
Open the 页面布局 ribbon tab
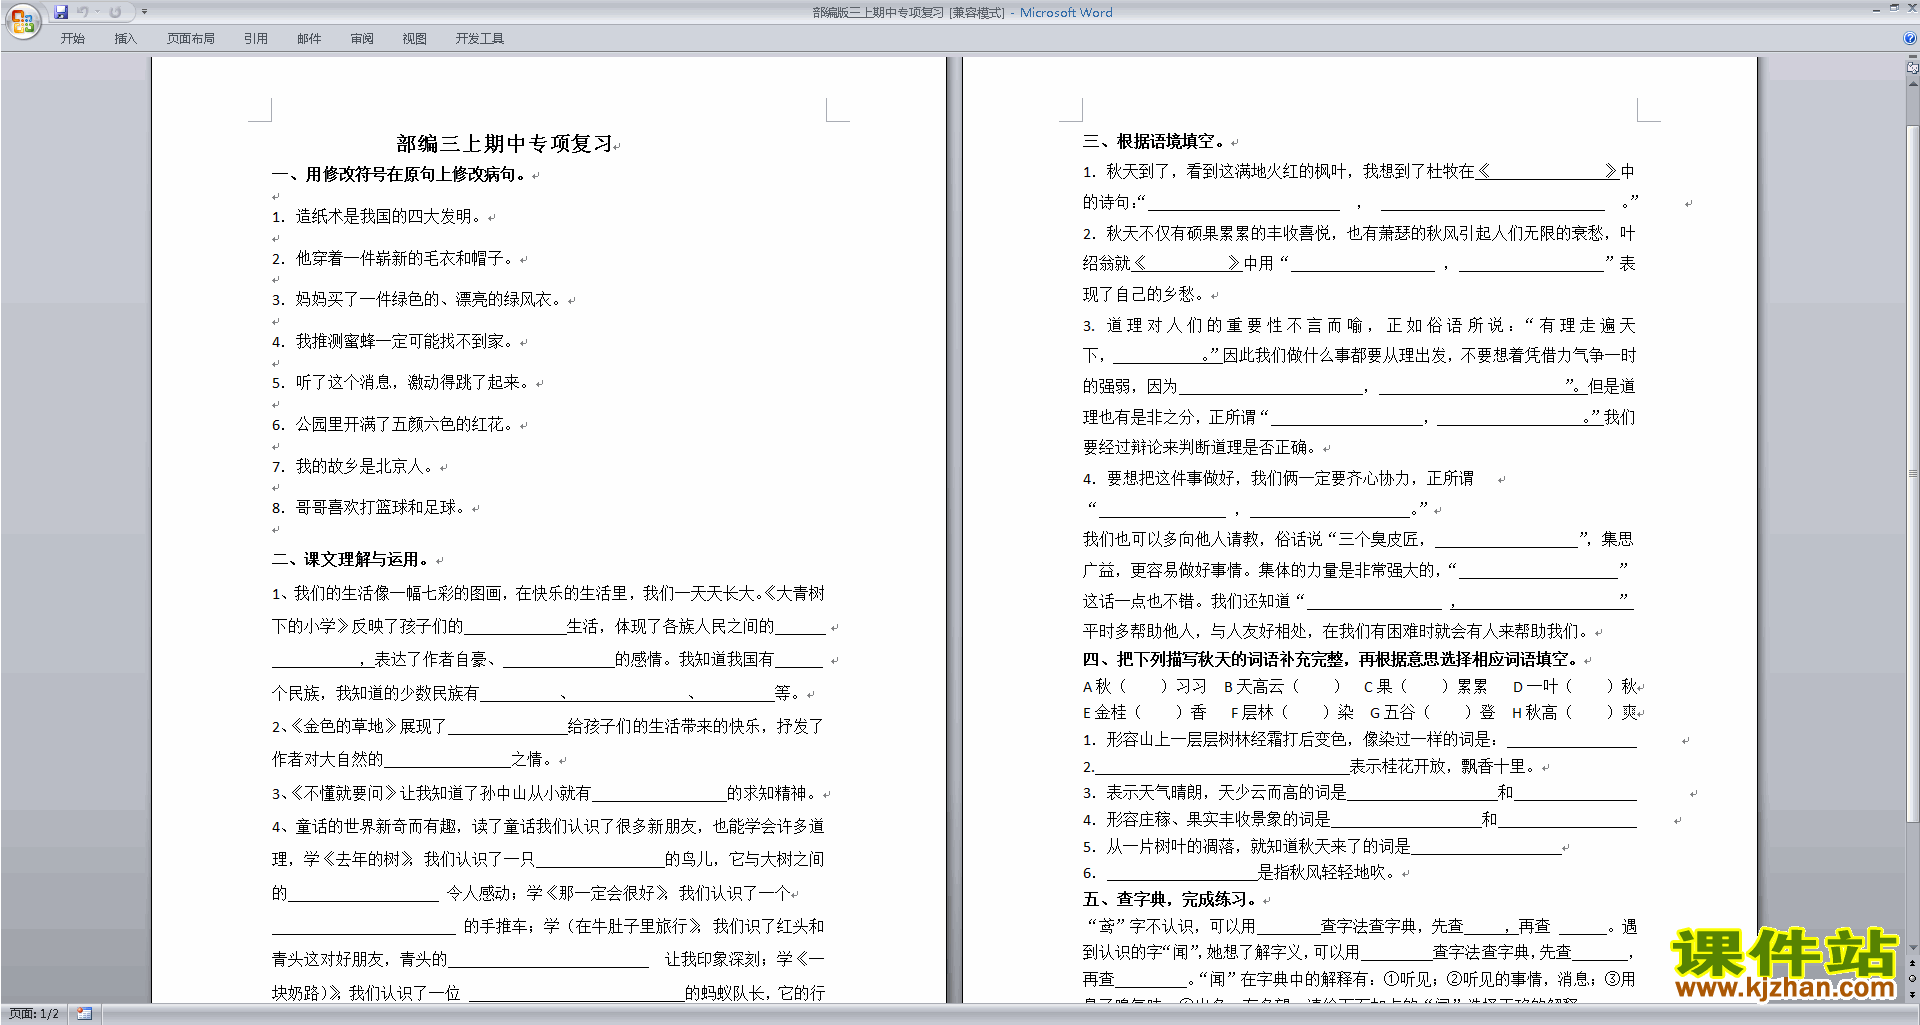(190, 39)
